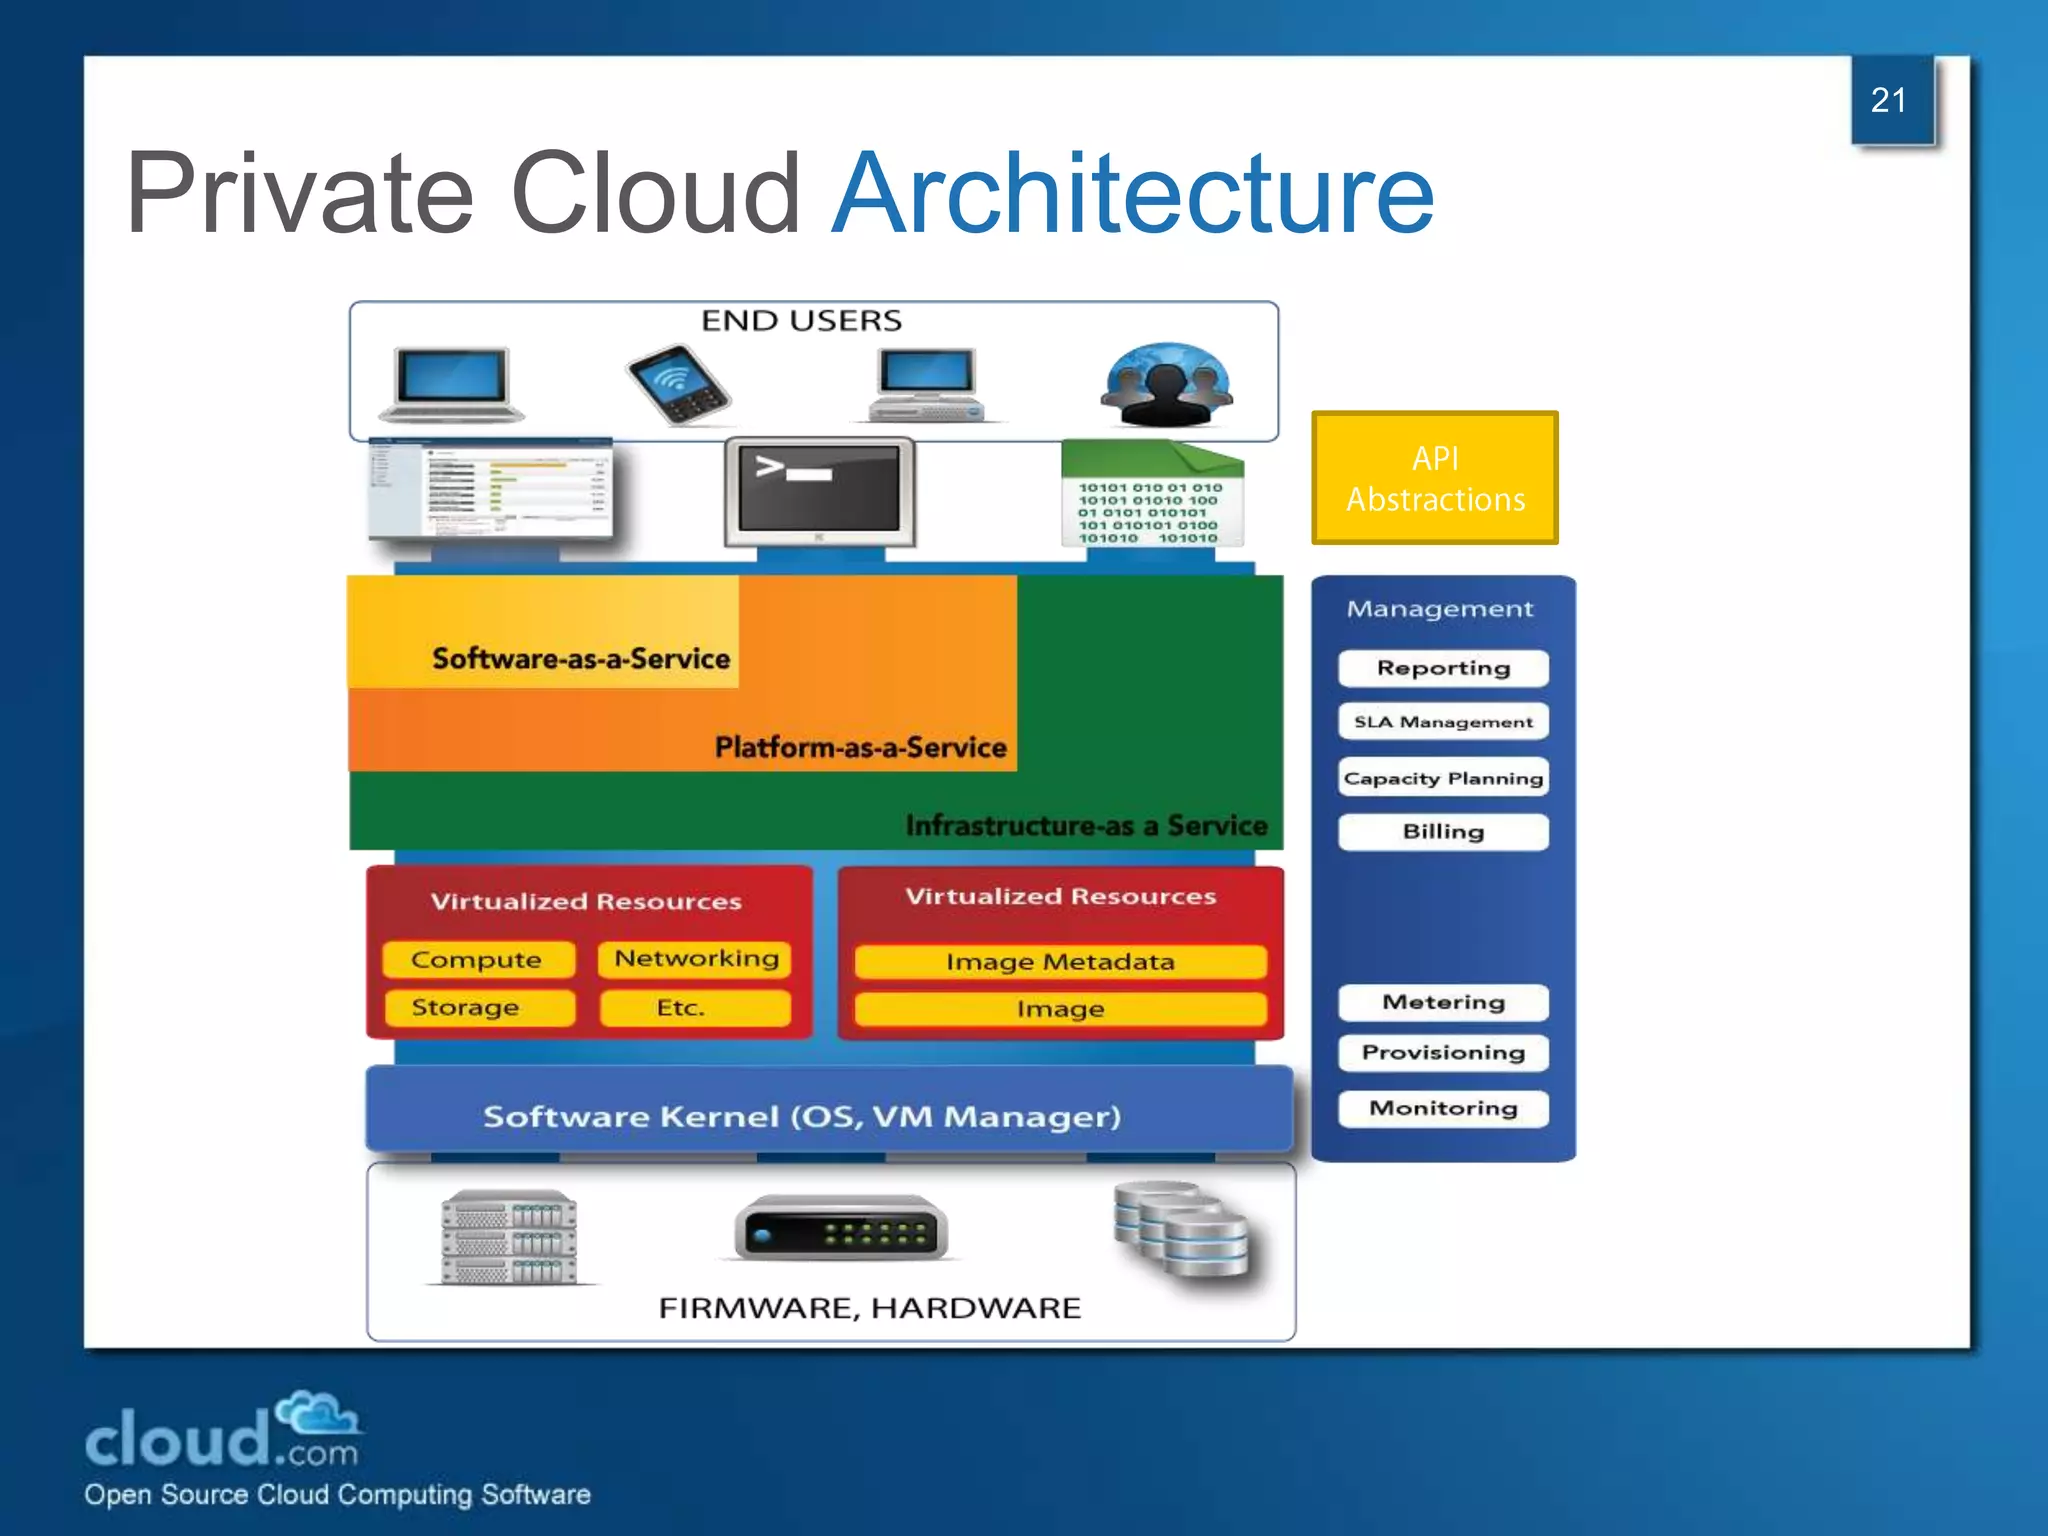Click the rack server stack icon
The image size is (2048, 1536).
pos(510,1236)
